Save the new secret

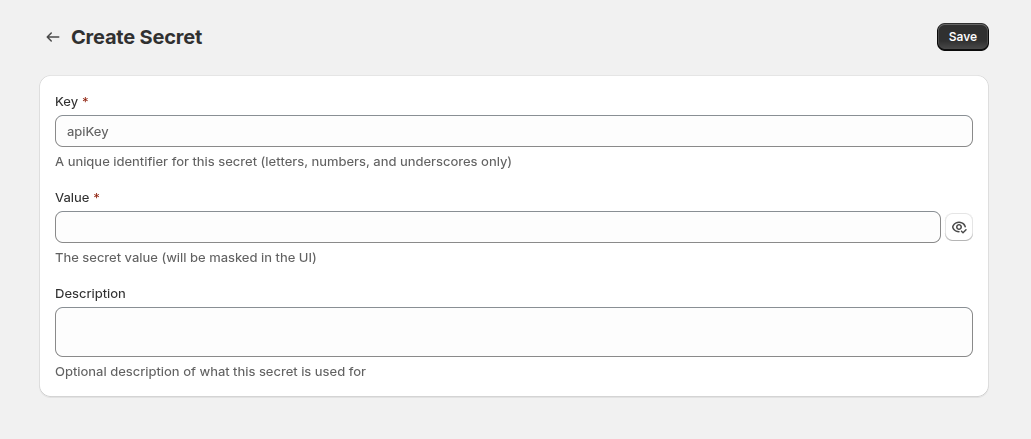[962, 37]
